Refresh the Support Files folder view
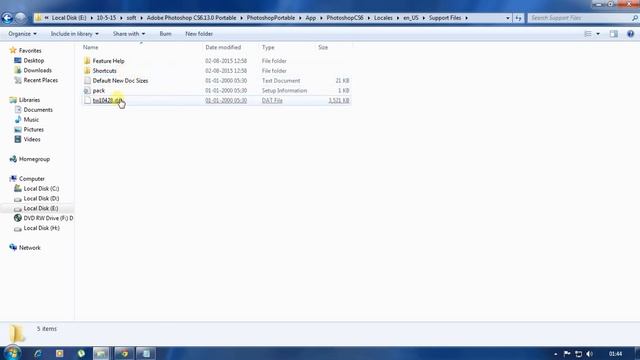The width and height of the screenshot is (640, 360). pyautogui.click(x=518, y=18)
